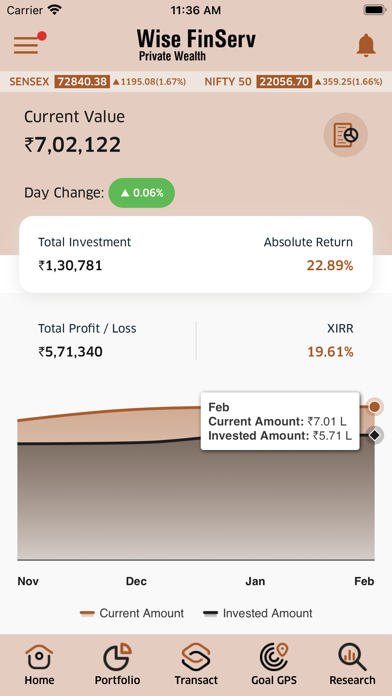Select the black diamond Invested Amount marker
Screen dimensions: 392x696
pos(375,435)
